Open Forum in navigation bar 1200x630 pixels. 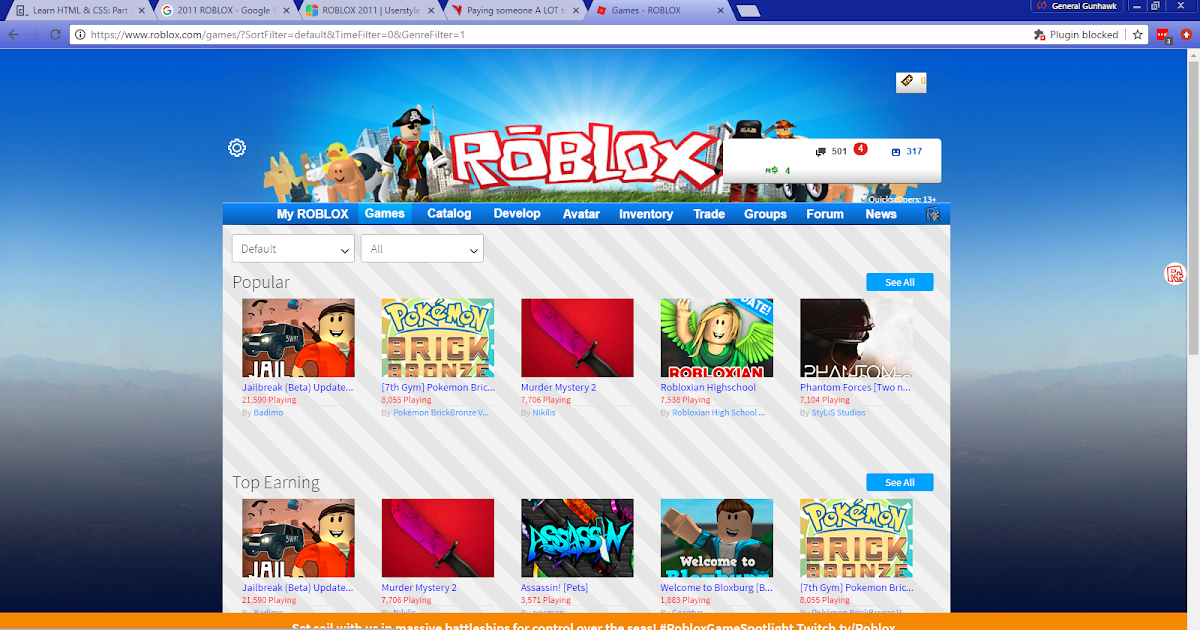pos(825,214)
